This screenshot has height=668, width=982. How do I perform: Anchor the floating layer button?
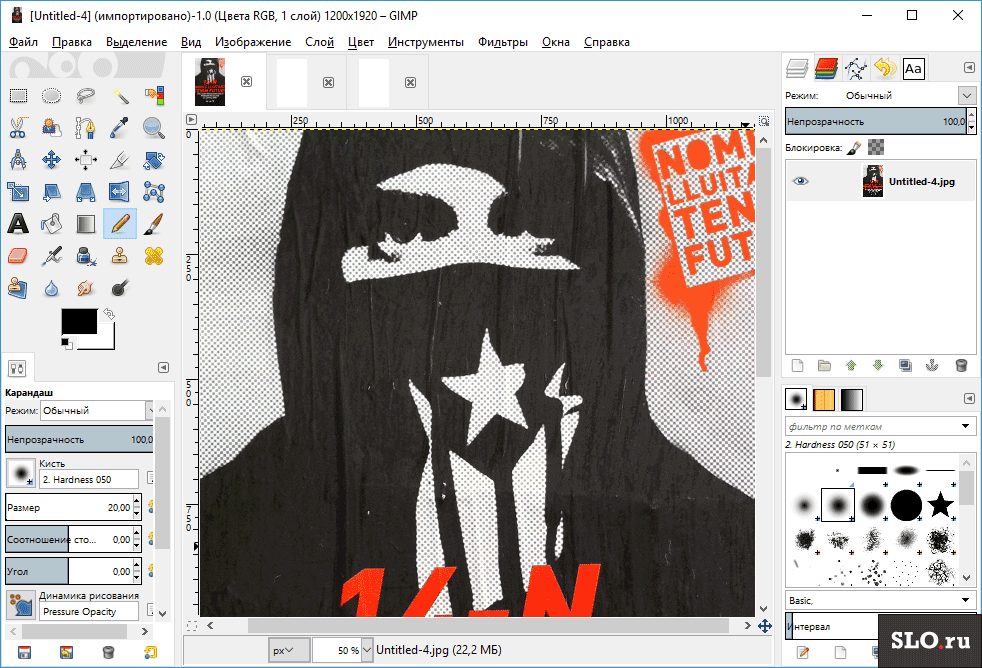tap(933, 366)
